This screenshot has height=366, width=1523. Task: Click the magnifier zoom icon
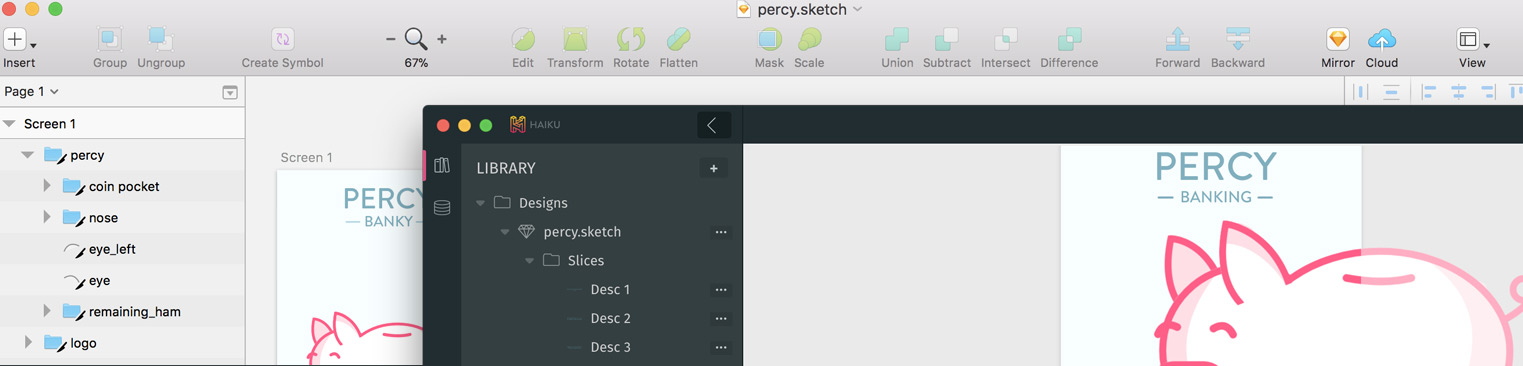(416, 40)
